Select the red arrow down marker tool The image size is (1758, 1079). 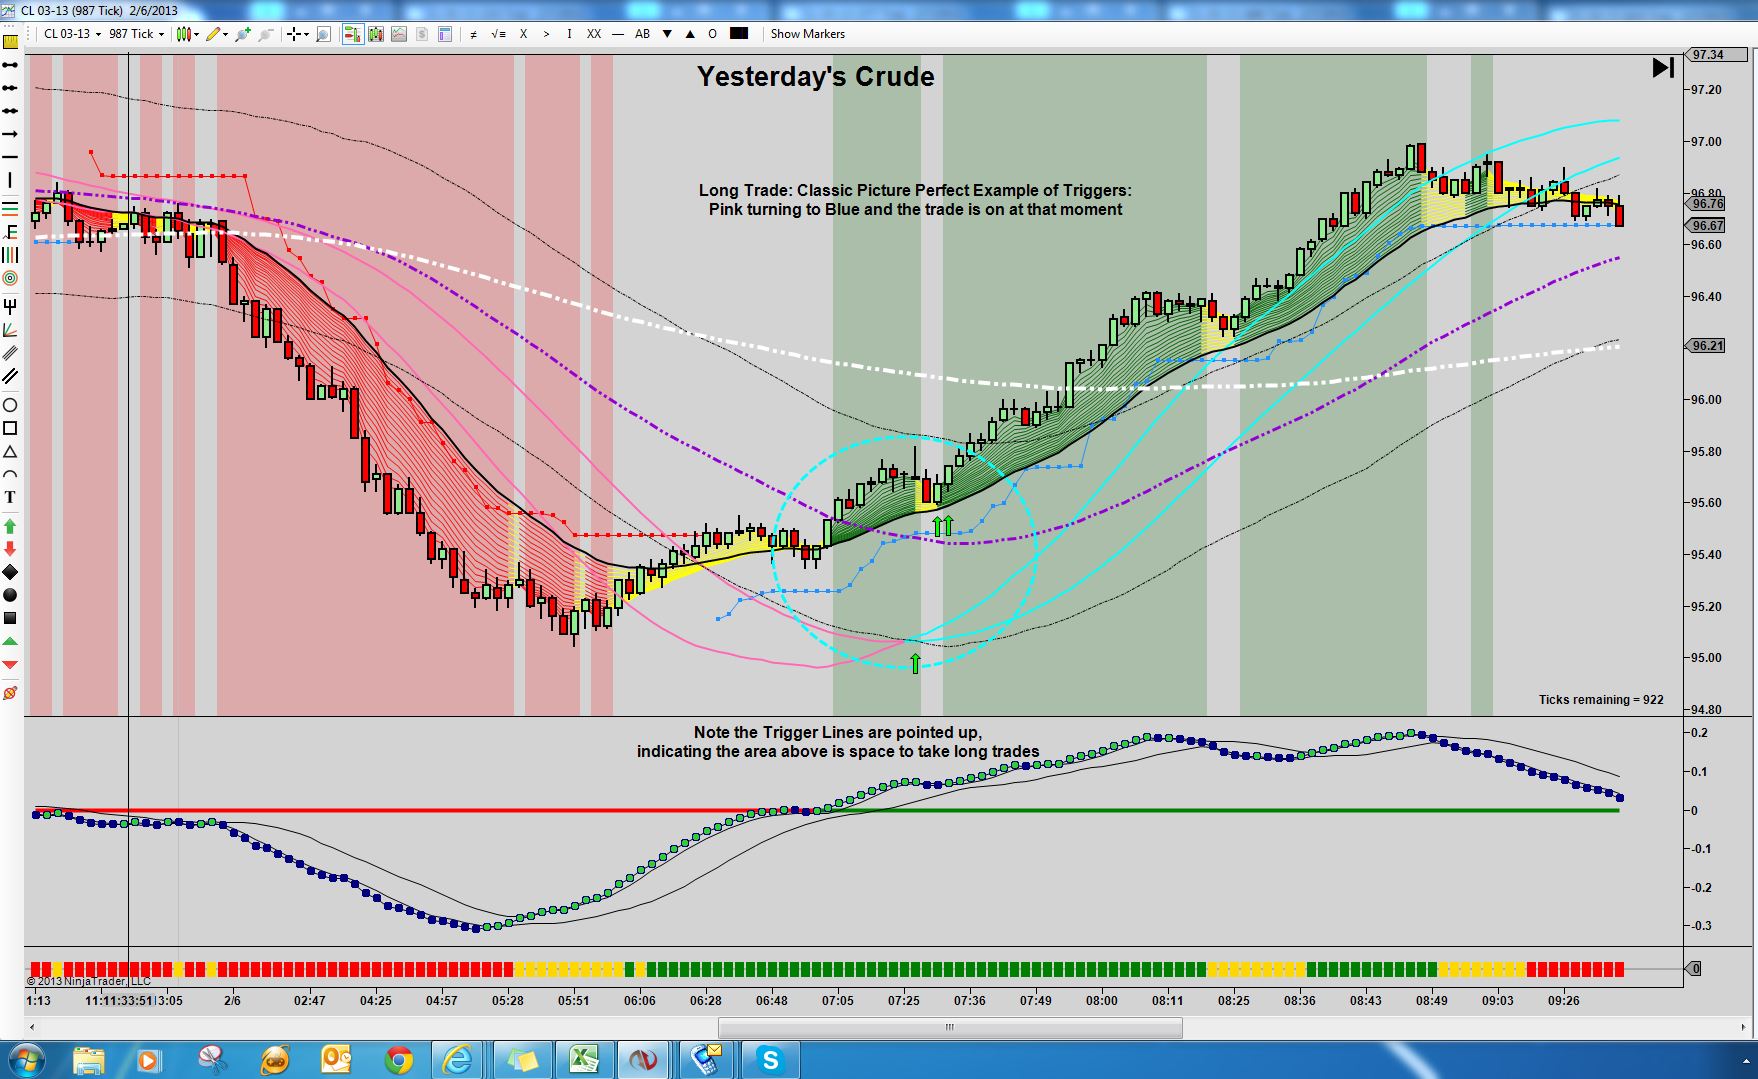click(10, 549)
